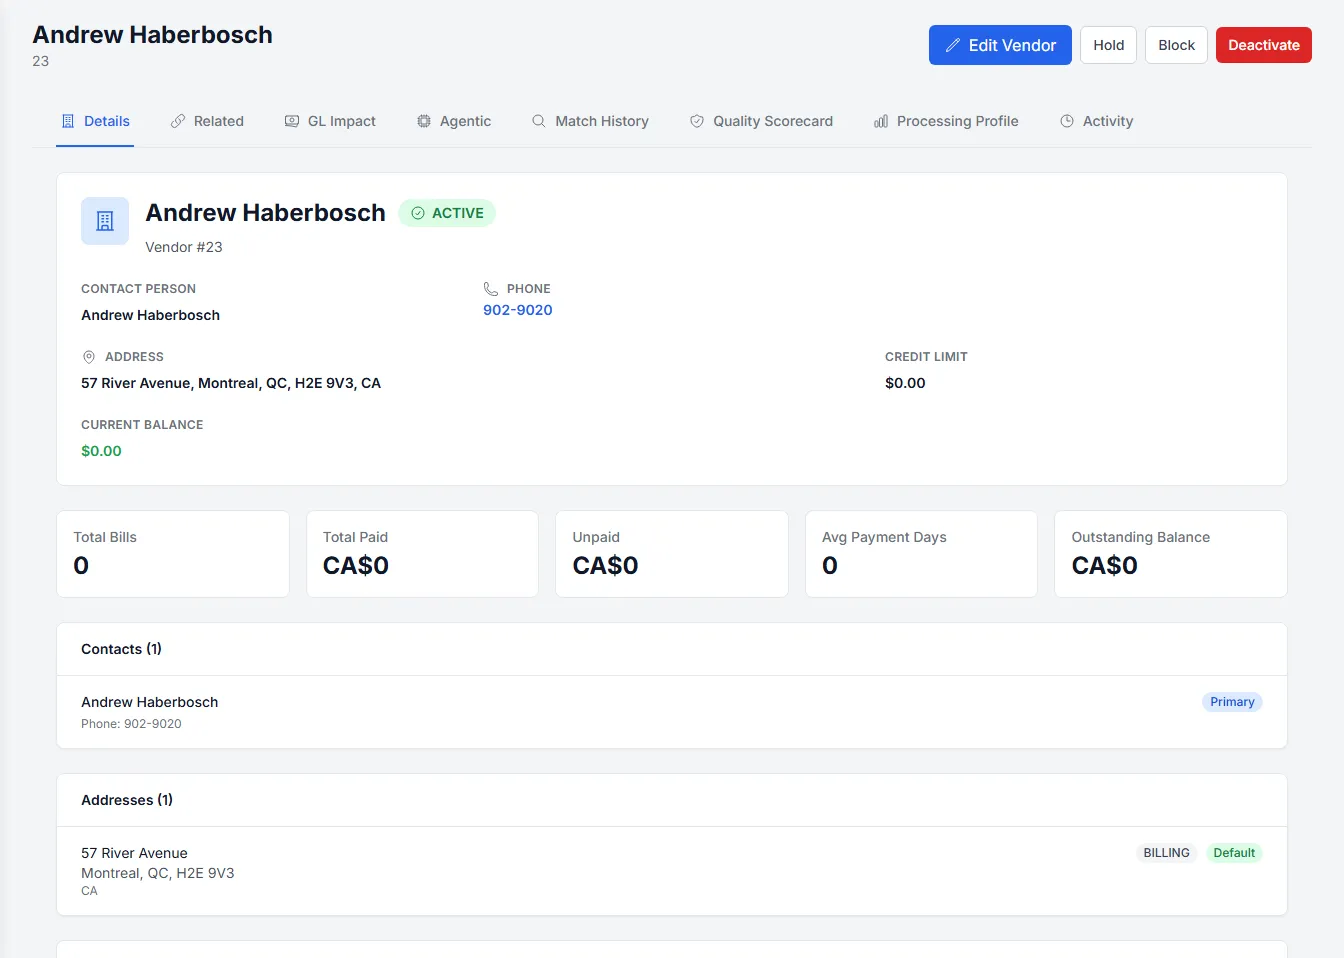Click phone number link 902-9020

(x=518, y=310)
